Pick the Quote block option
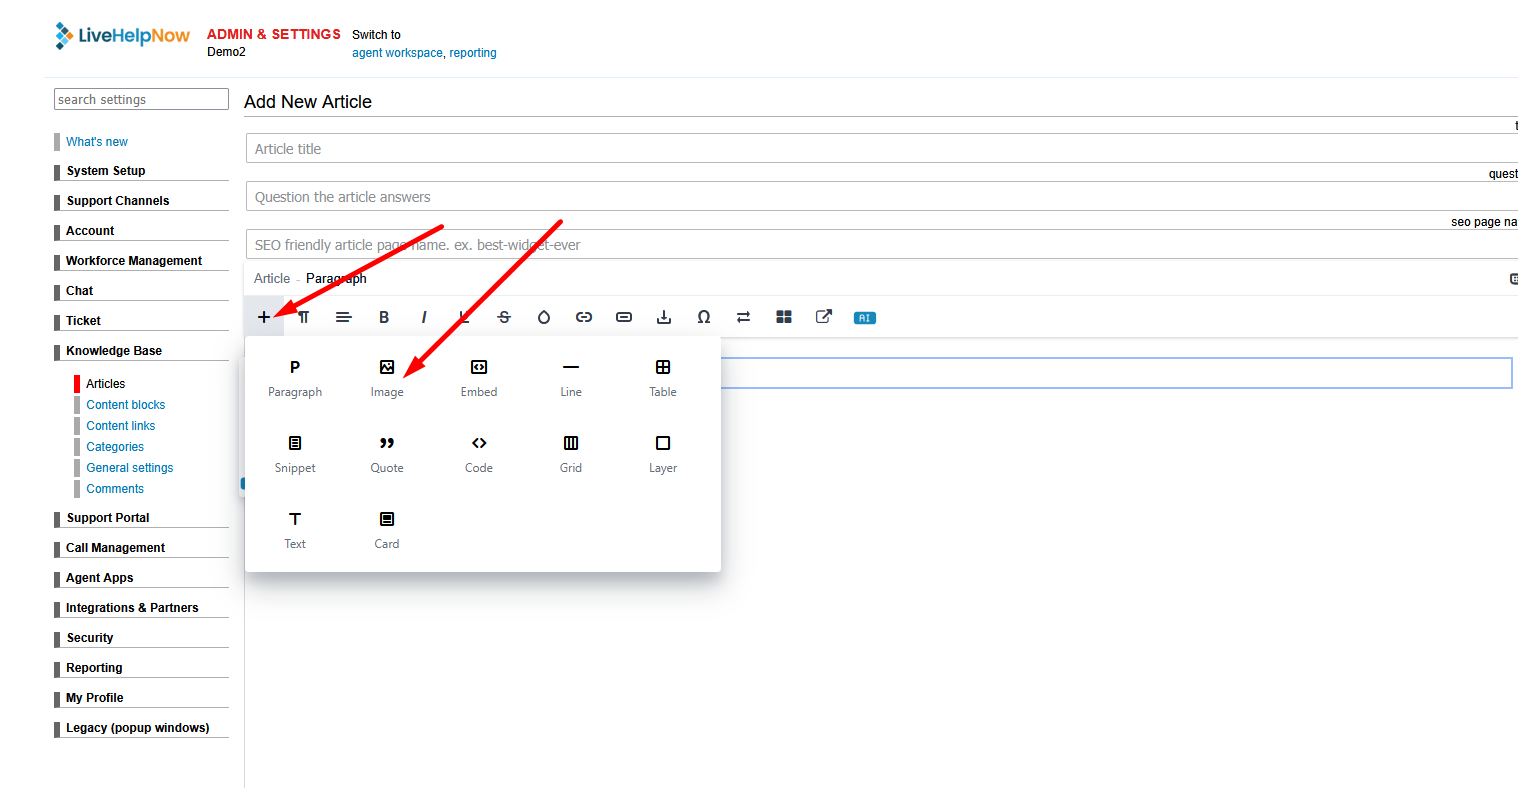This screenshot has height=788, width=1518. [x=387, y=454]
